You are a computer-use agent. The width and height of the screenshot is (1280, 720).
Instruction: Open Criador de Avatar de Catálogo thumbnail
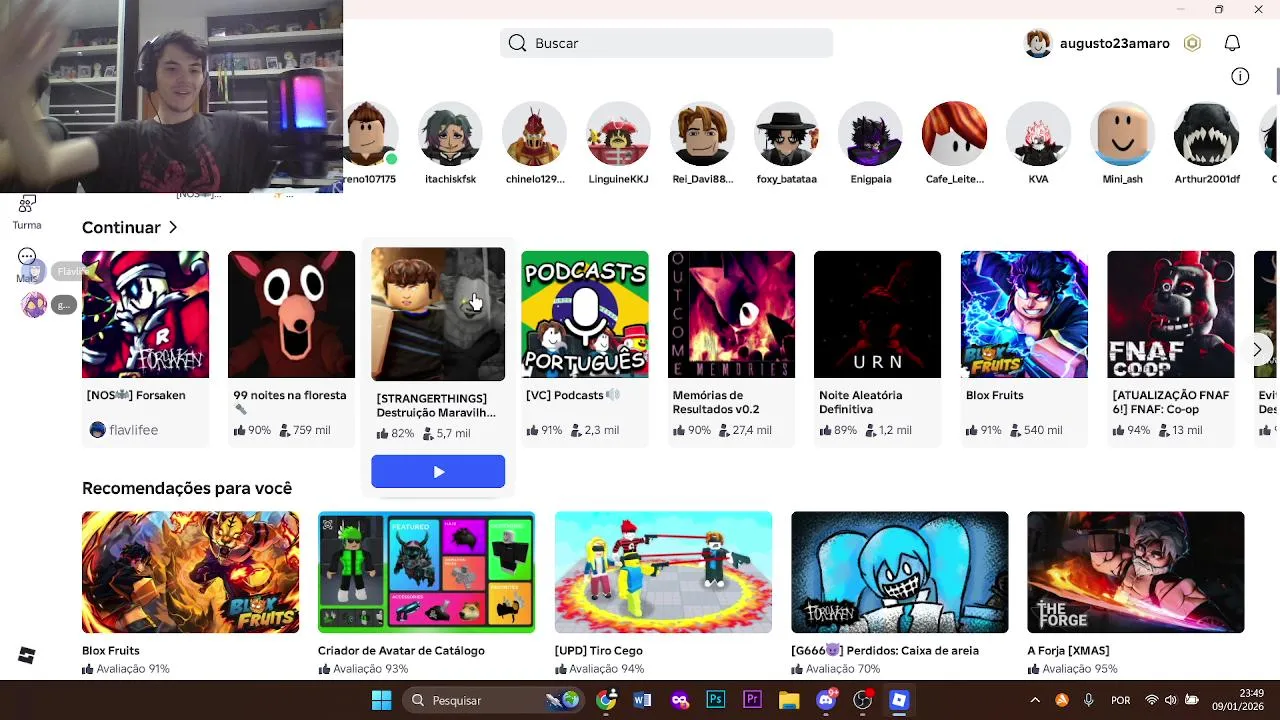click(x=426, y=572)
